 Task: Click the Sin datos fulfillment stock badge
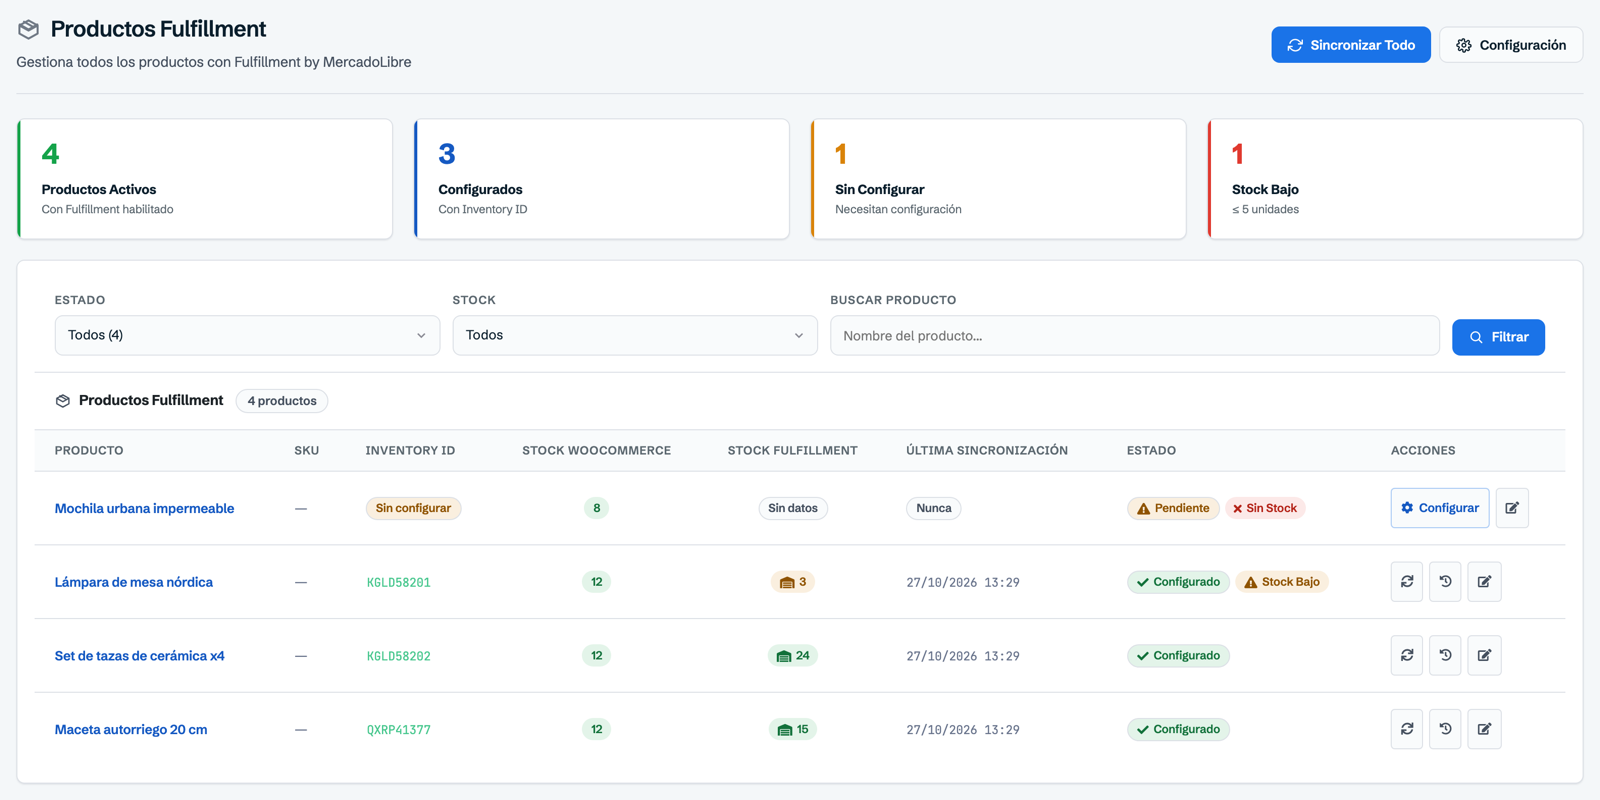(793, 508)
